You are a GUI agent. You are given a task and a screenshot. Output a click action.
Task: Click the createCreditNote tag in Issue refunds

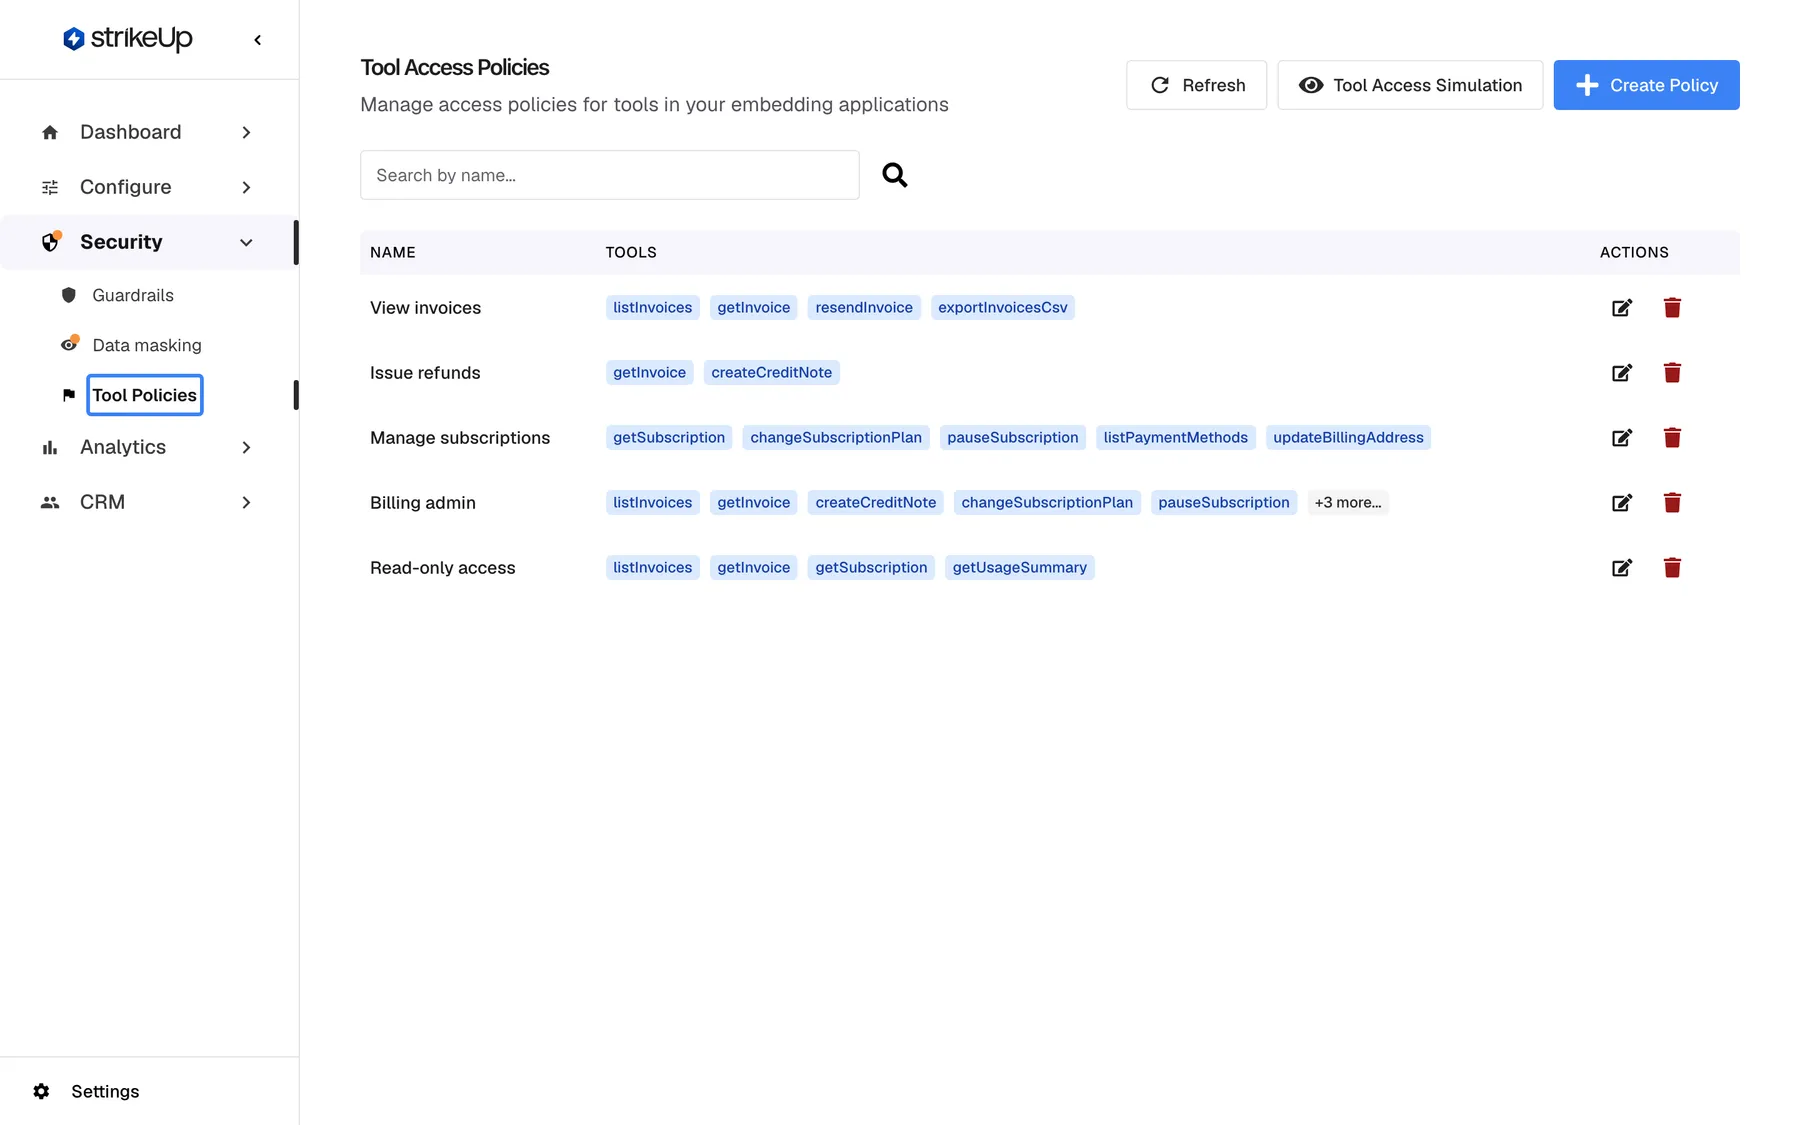pos(771,372)
